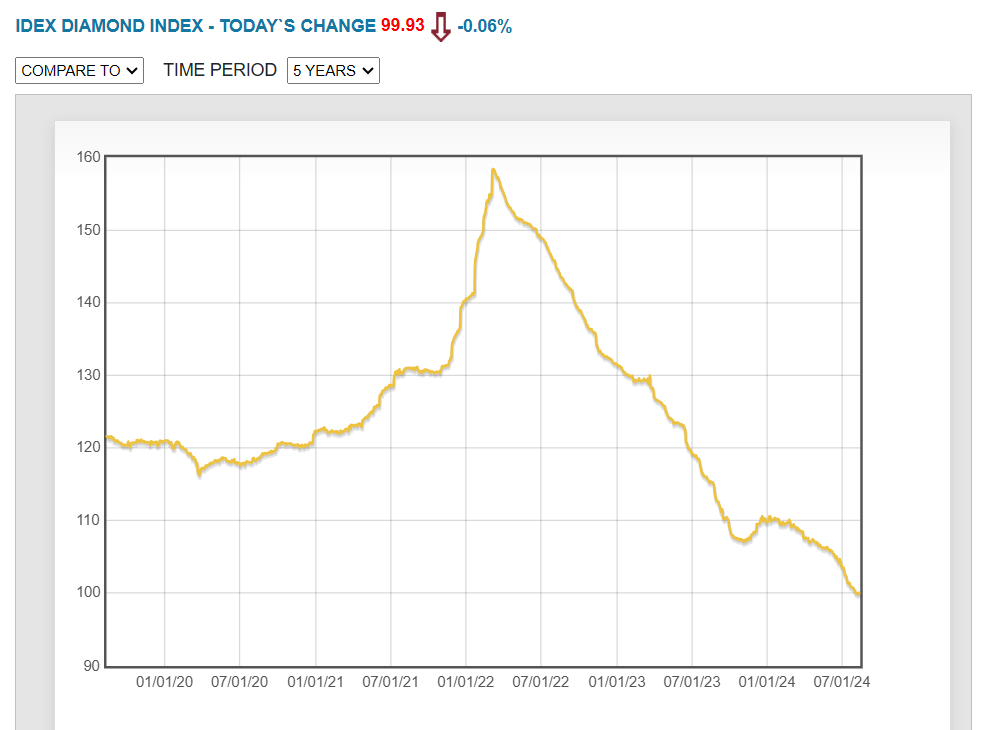
Task: Click the 07/01/21 x-axis date
Action: click(391, 682)
